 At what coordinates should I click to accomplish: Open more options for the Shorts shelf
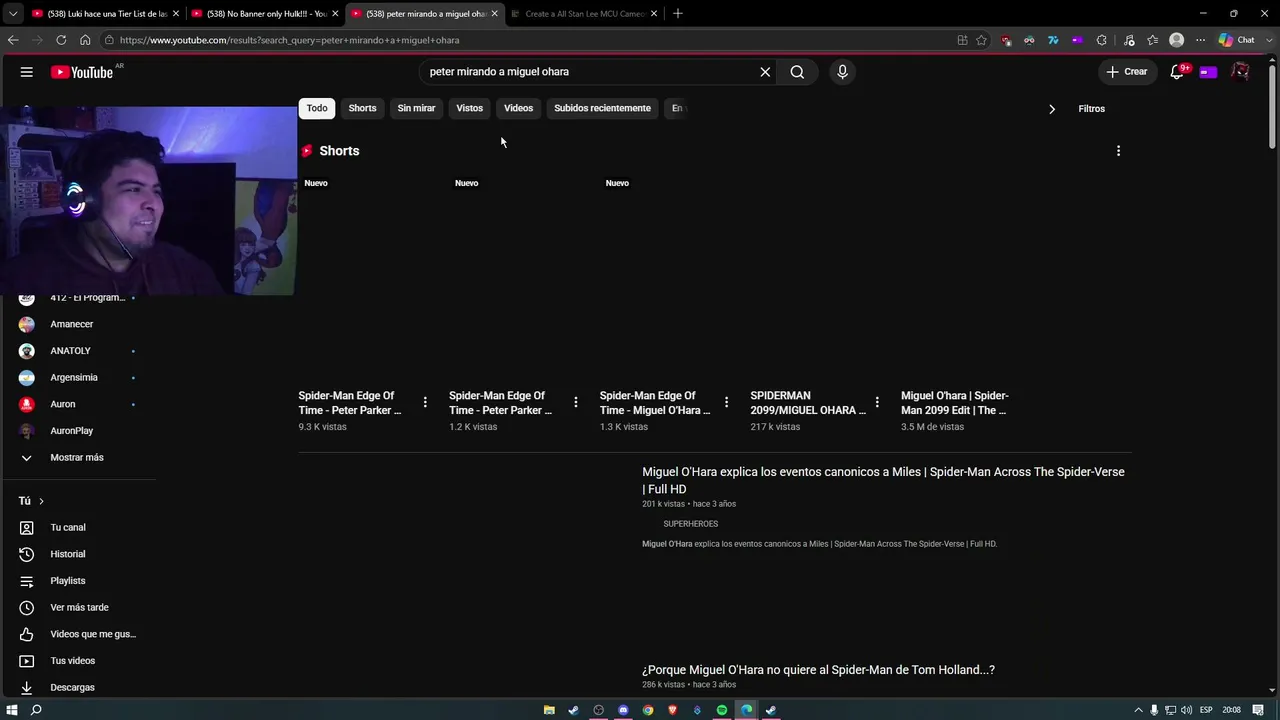(1118, 151)
